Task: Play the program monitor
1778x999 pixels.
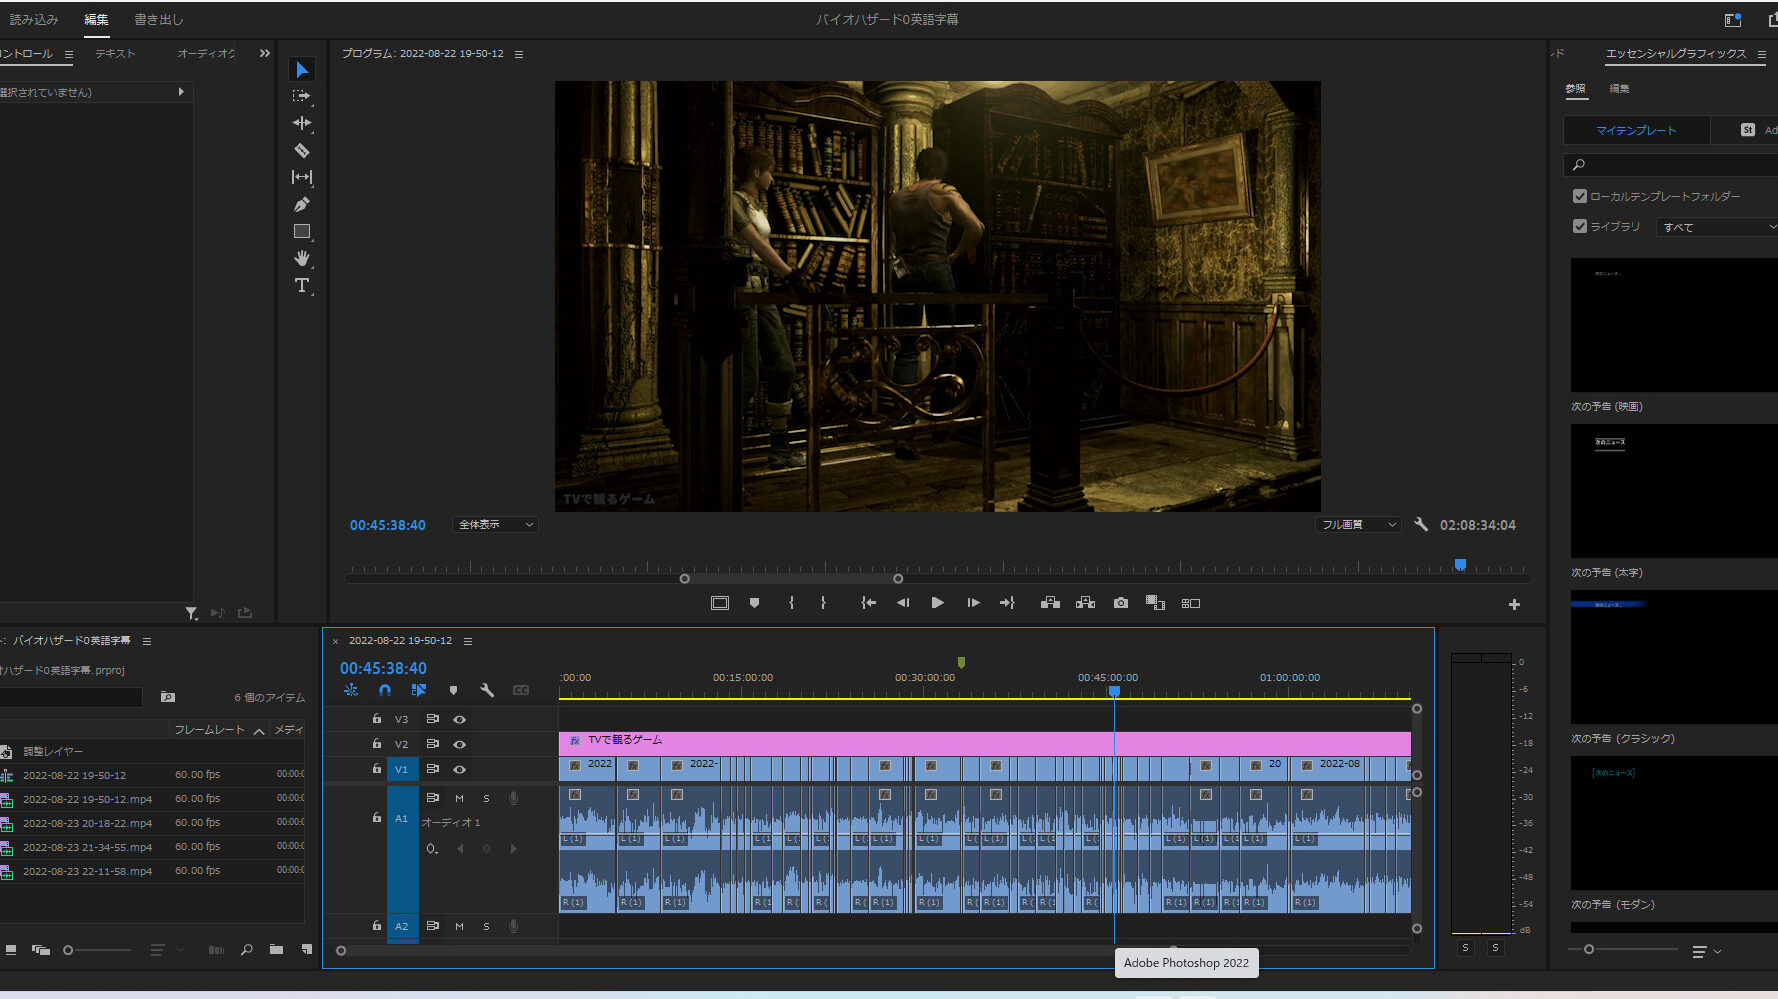Action: click(x=937, y=603)
